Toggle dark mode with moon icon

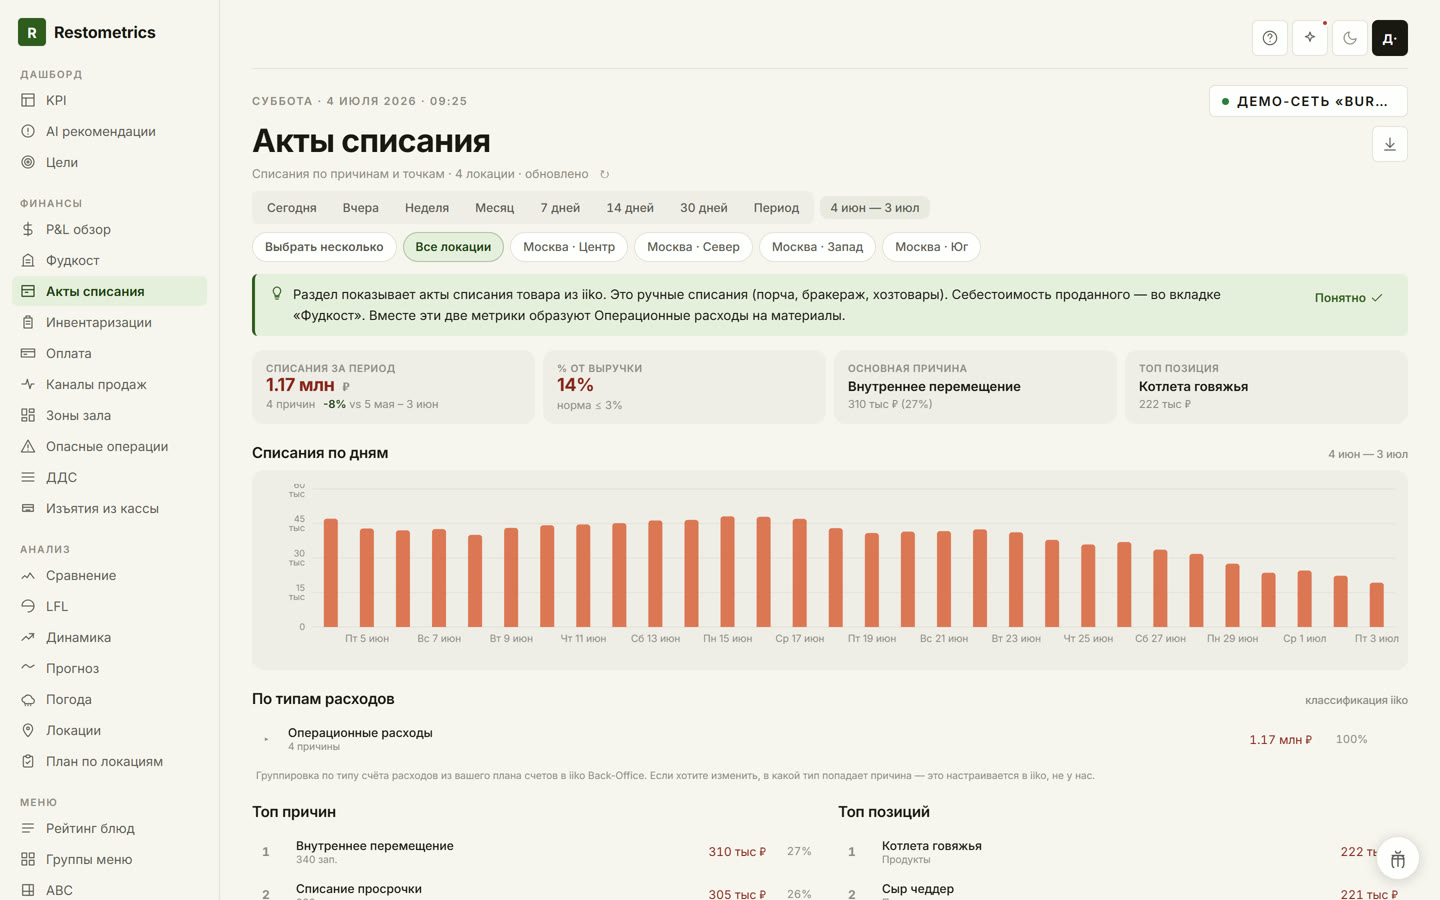tap(1350, 38)
